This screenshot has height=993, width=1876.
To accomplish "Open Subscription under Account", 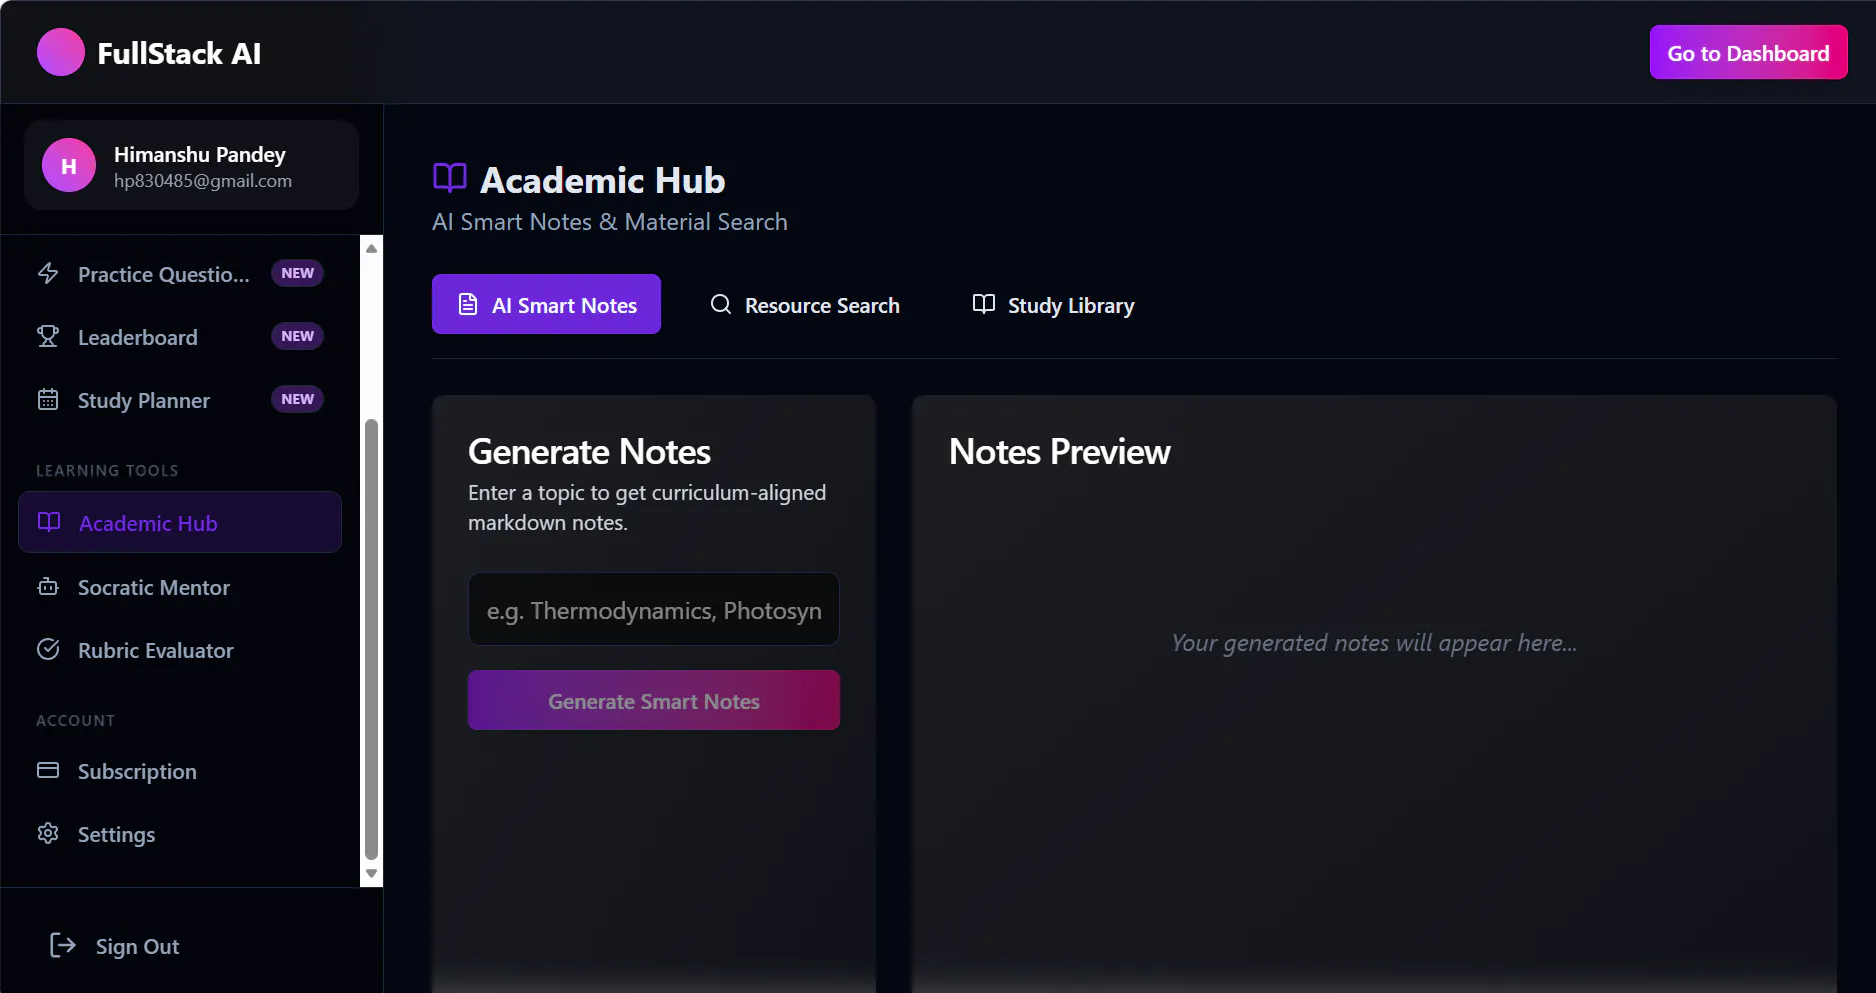I will (x=180, y=771).
